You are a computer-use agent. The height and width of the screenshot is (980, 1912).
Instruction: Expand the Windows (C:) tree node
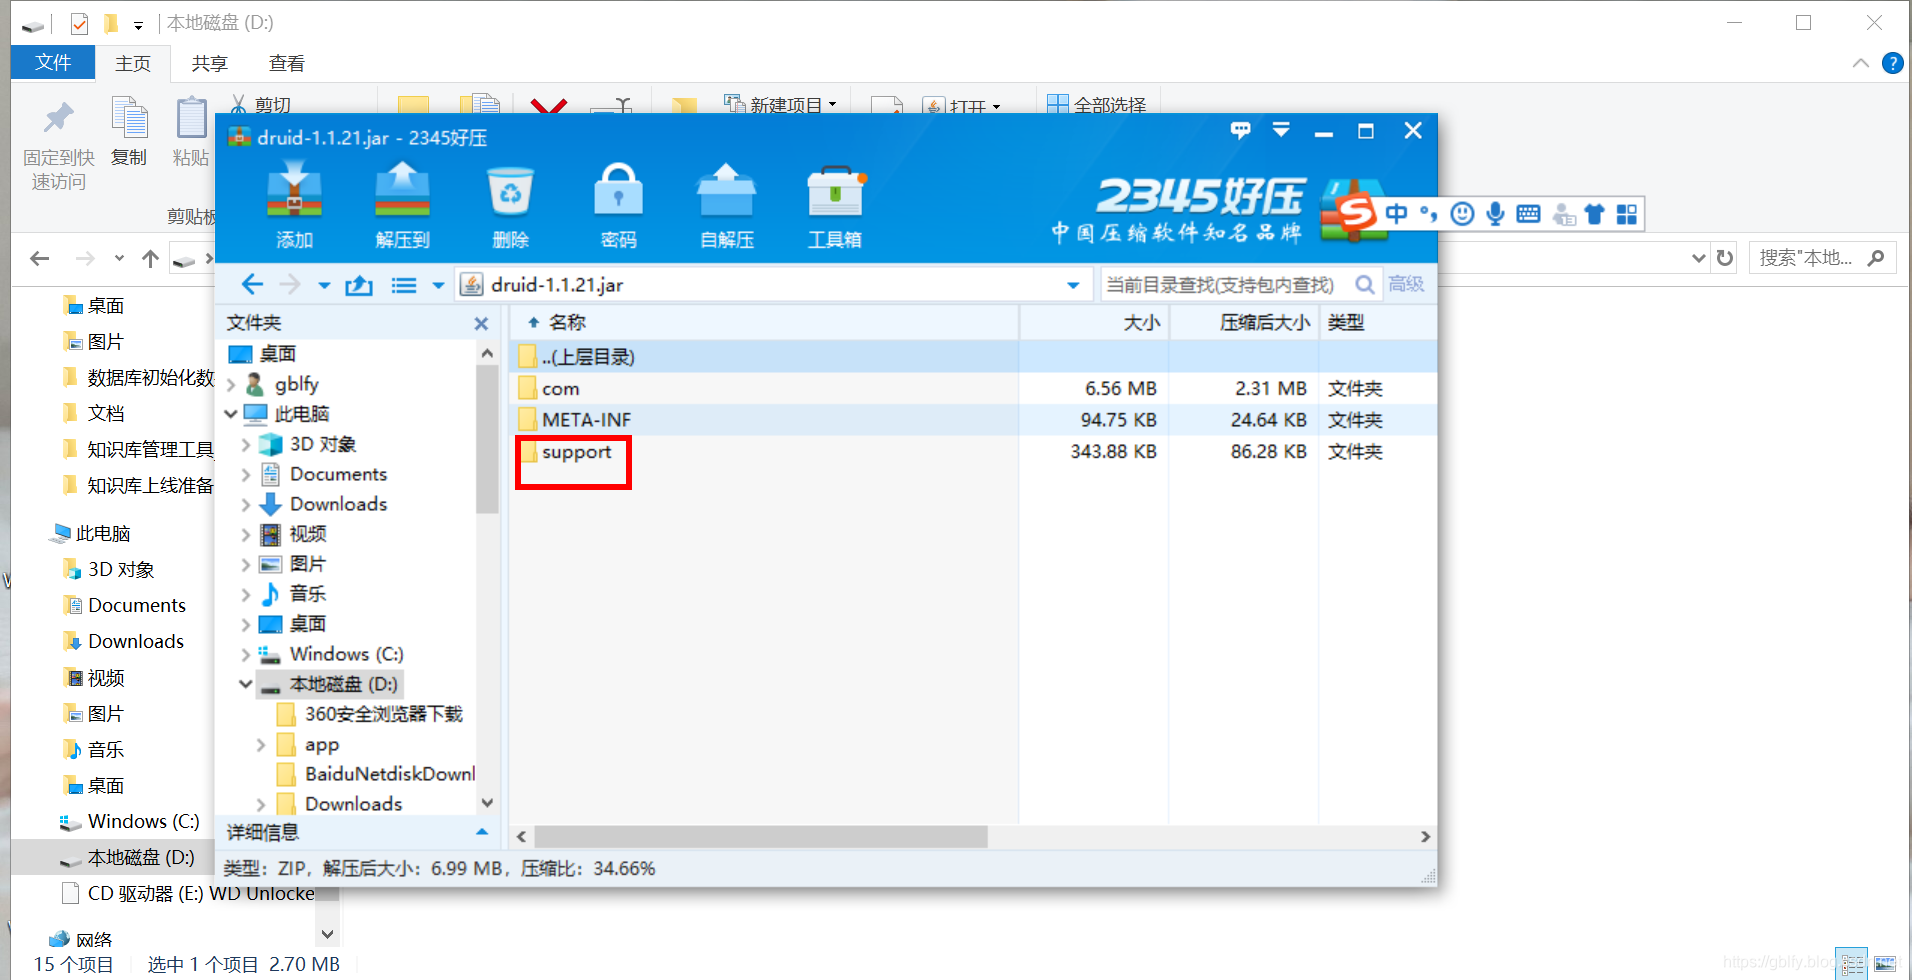pyautogui.click(x=246, y=655)
